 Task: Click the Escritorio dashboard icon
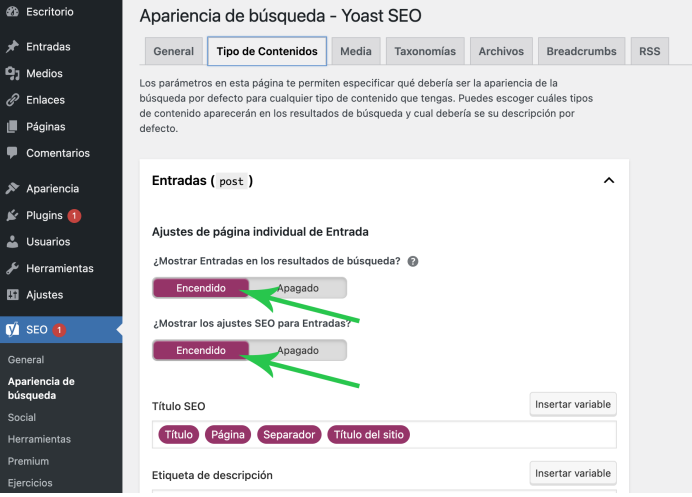13,11
